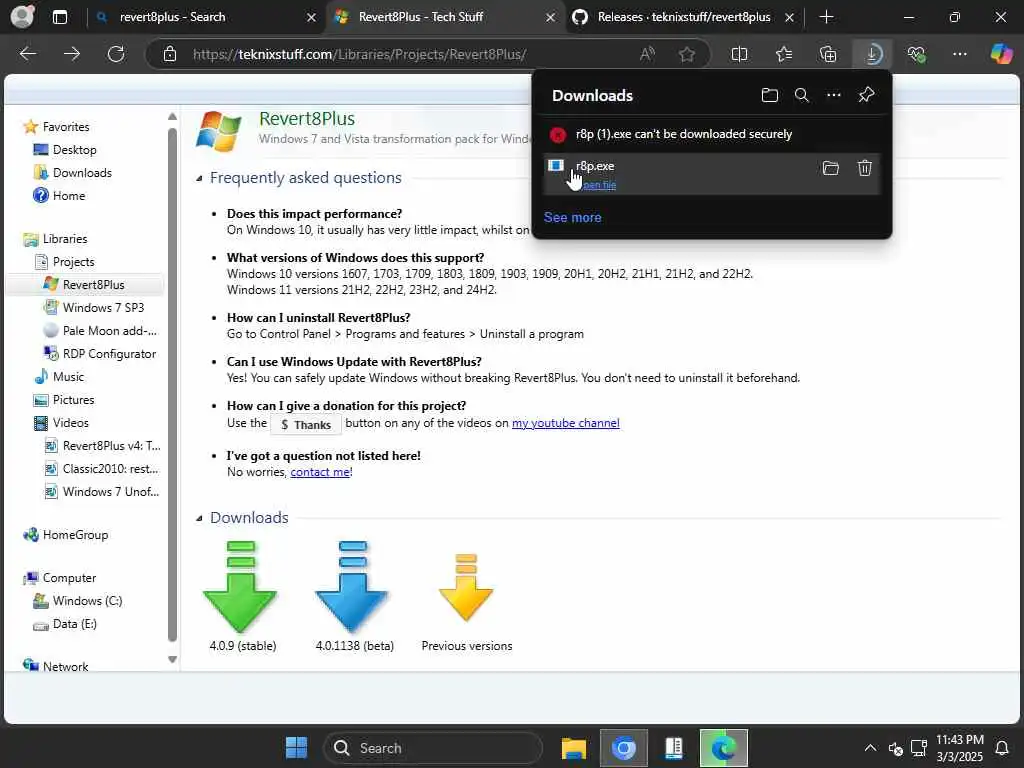This screenshot has width=1024, height=768.
Task: Select Pictures library in sidebar
Action: 73,400
